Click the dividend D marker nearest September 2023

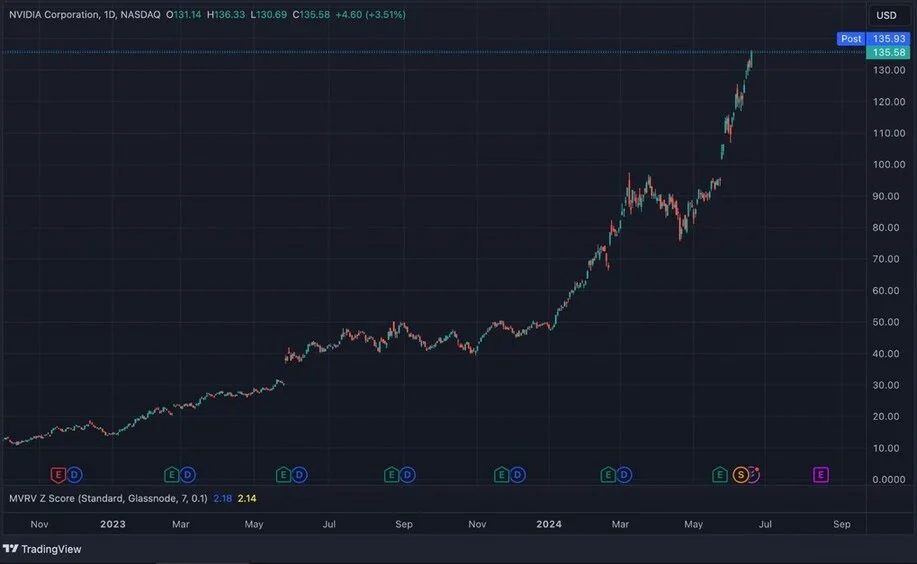click(407, 474)
